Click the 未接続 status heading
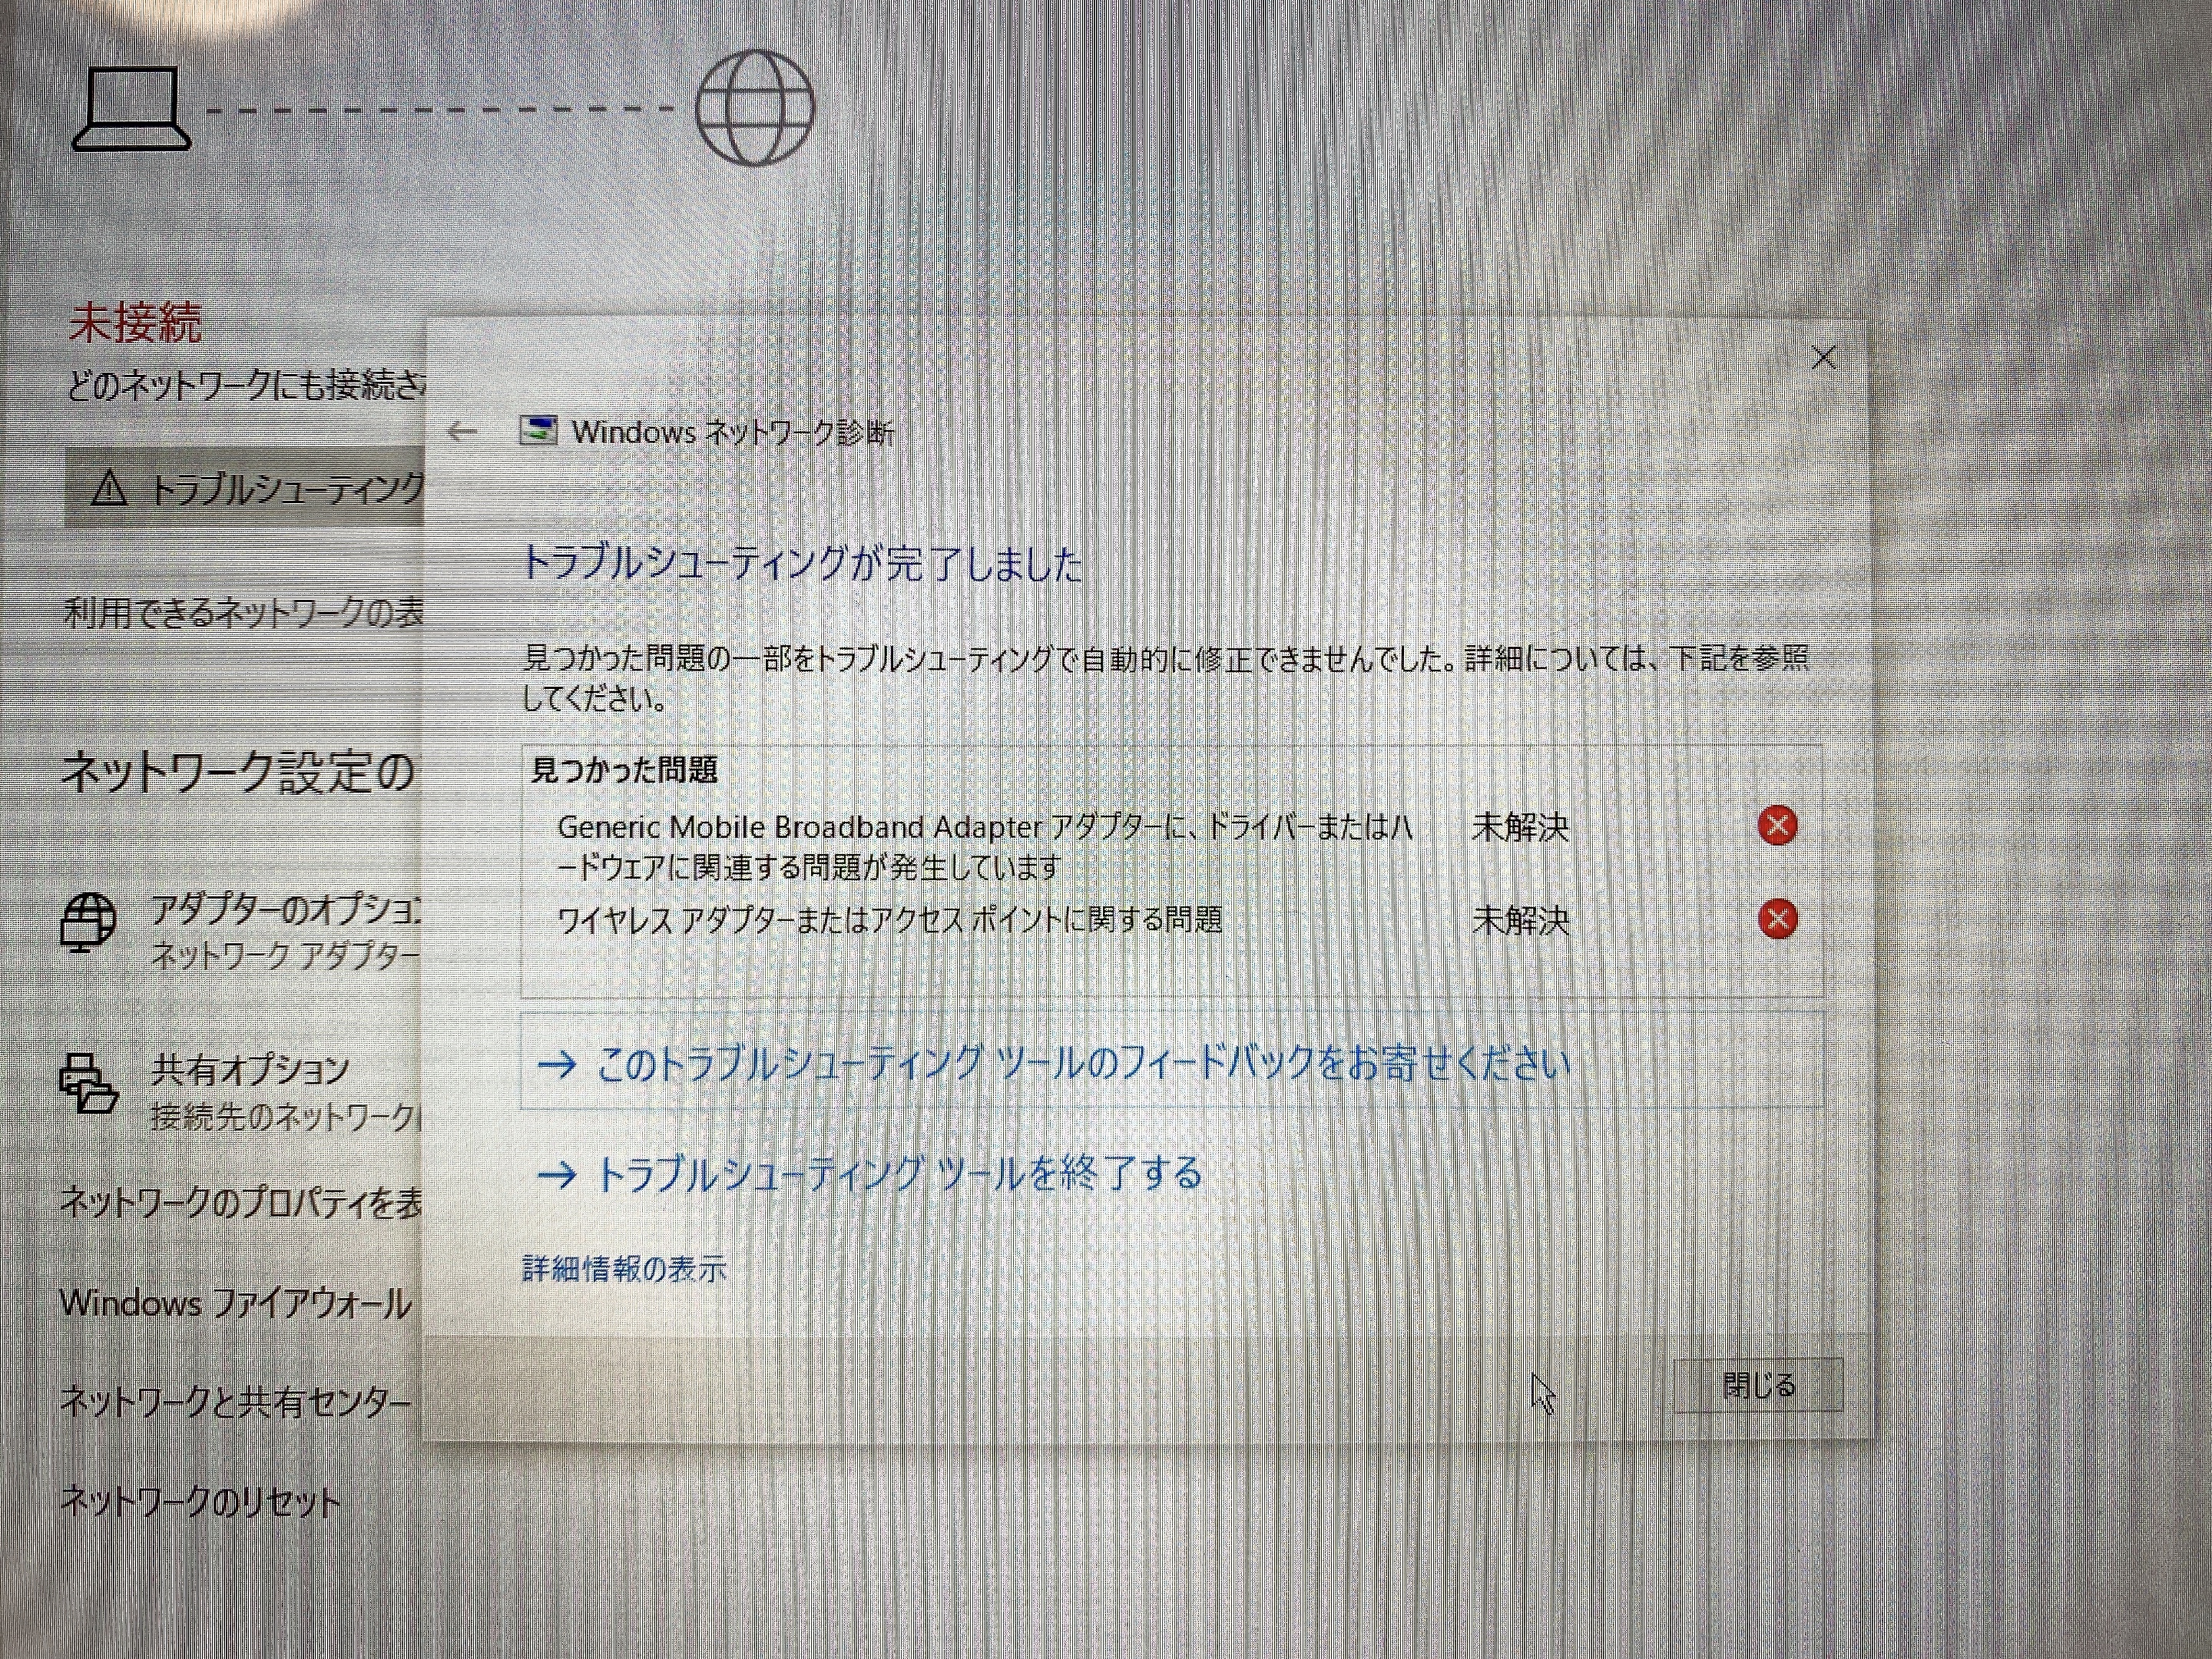This screenshot has height=1659, width=2212. point(136,323)
